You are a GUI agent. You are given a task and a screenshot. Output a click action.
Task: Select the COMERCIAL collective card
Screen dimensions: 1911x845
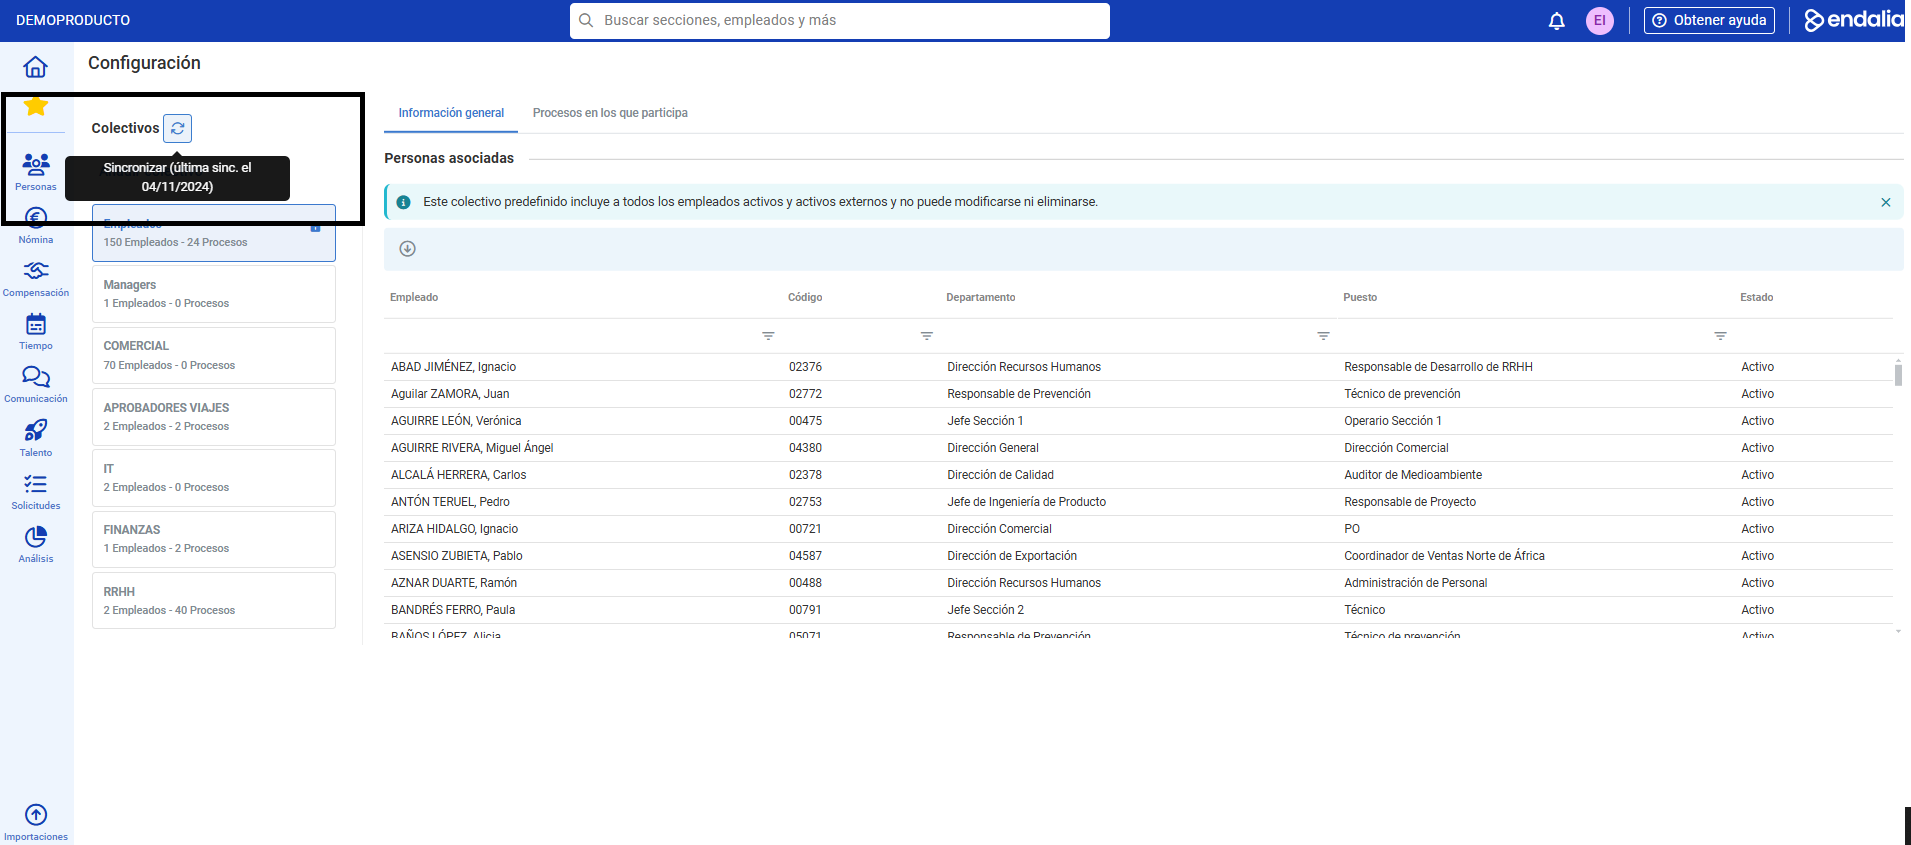[214, 355]
